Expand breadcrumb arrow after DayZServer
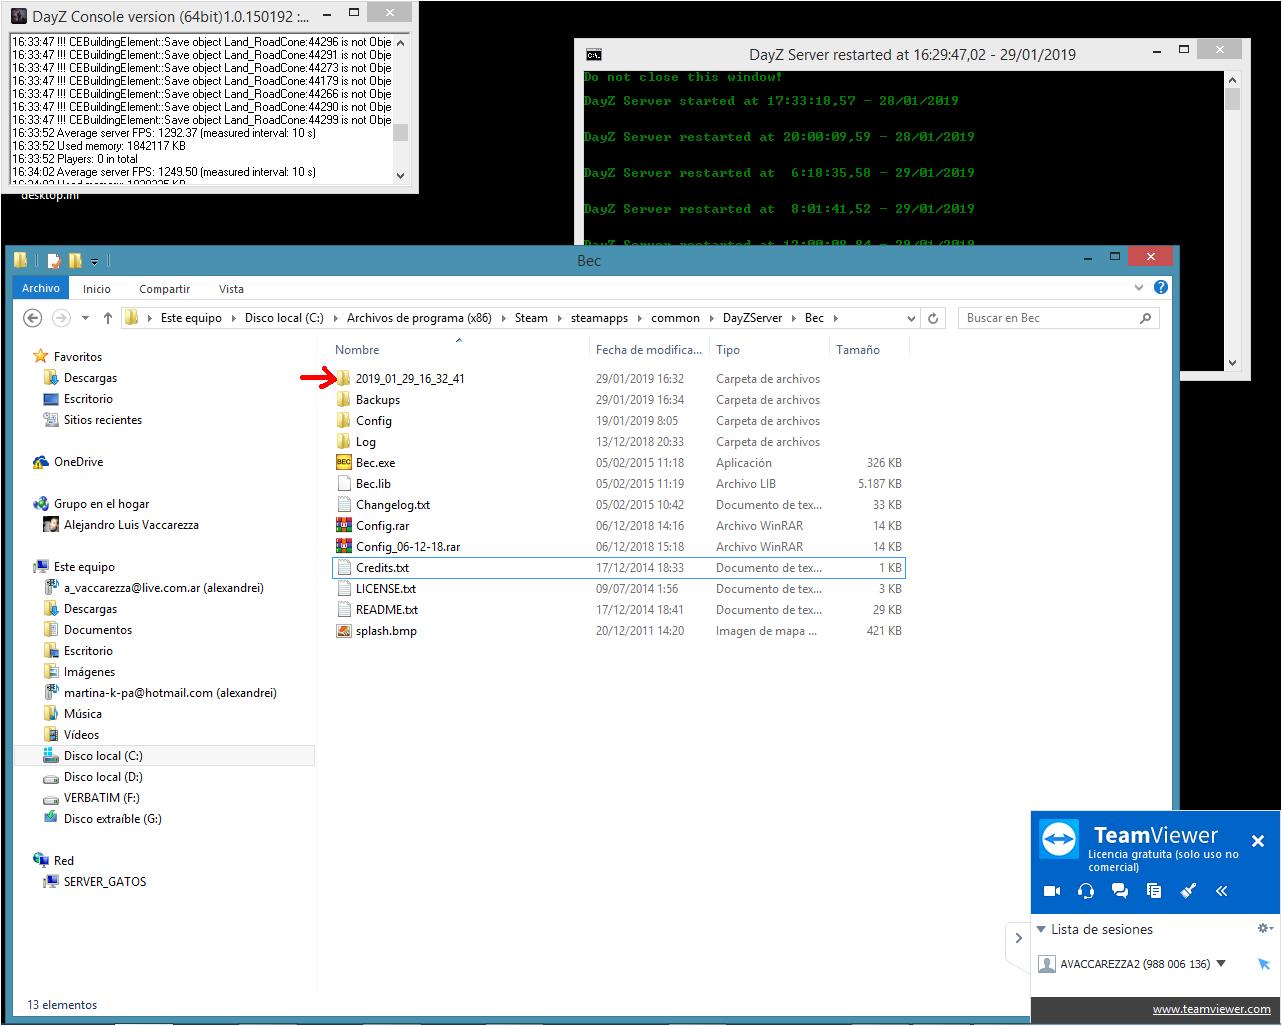Viewport: 1282px width, 1026px height. click(x=794, y=318)
